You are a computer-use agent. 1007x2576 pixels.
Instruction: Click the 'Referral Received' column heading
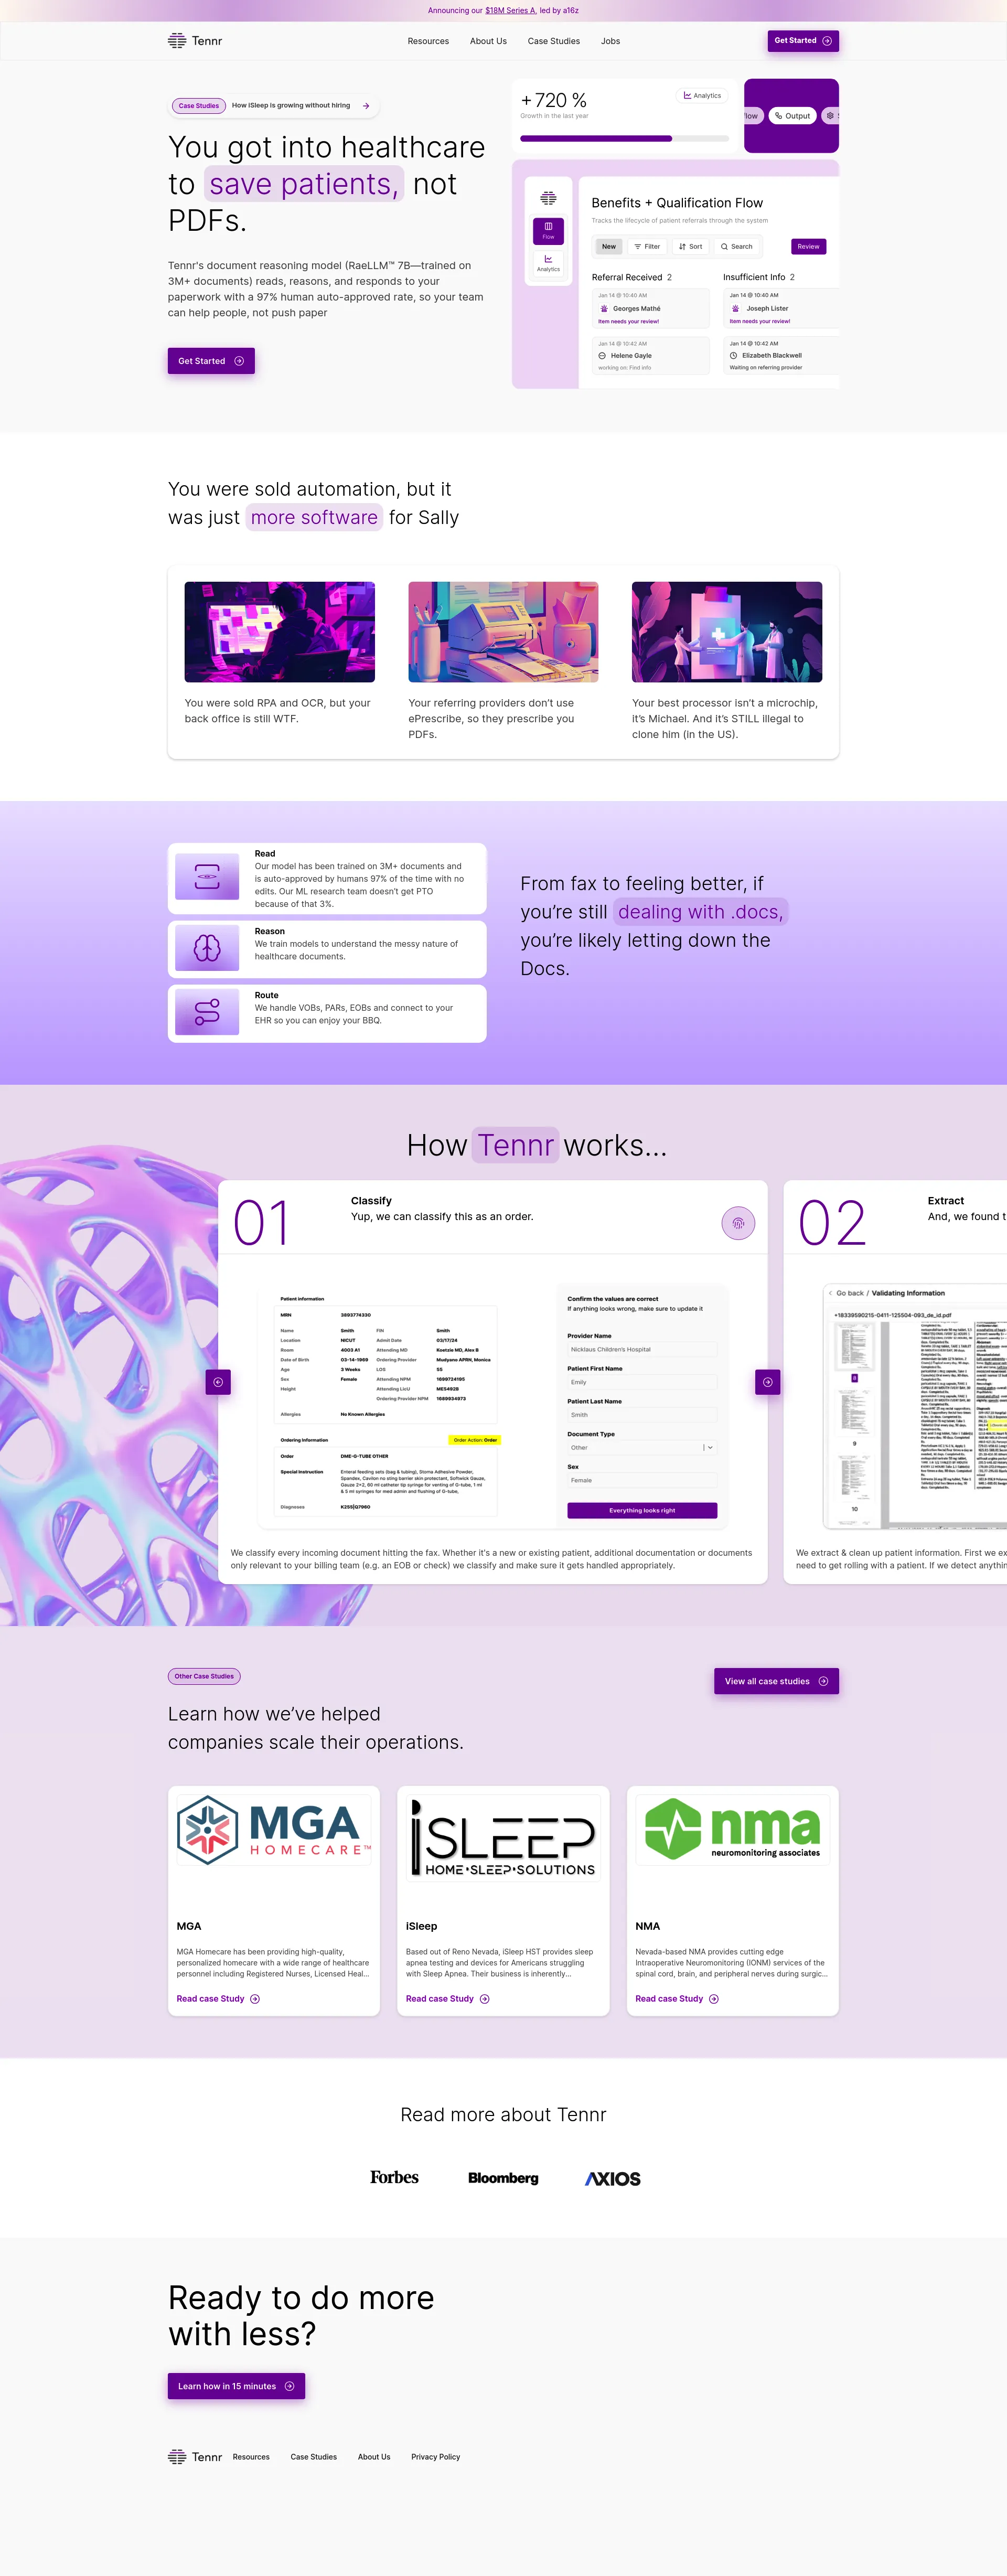click(627, 277)
